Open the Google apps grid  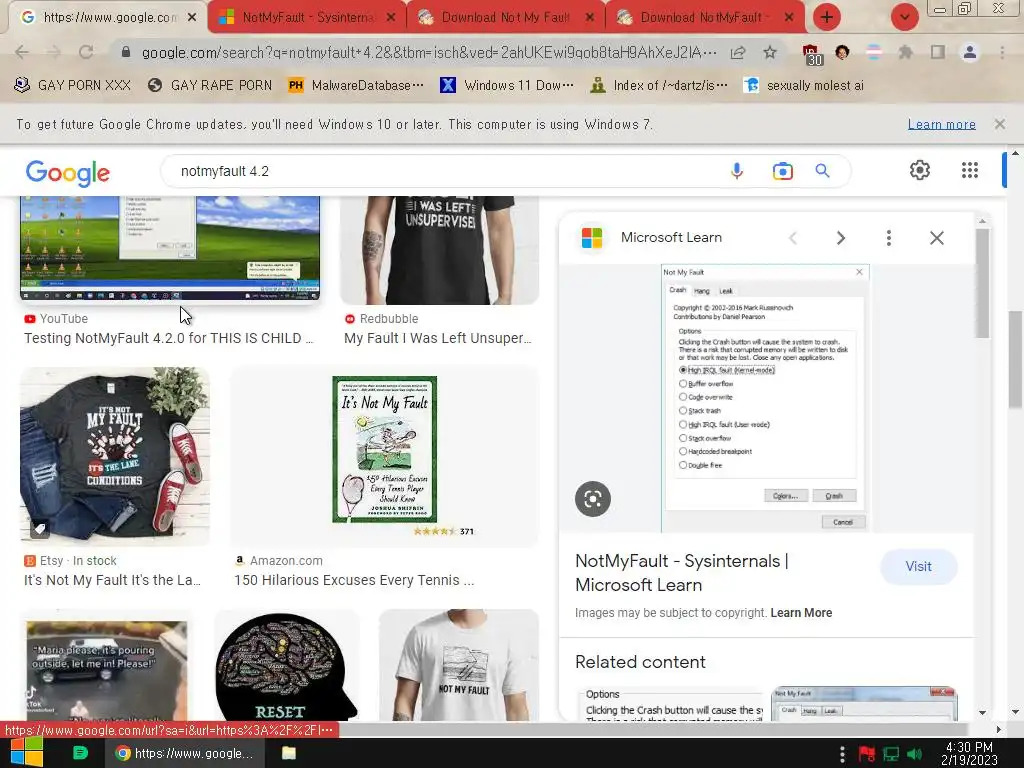(970, 170)
